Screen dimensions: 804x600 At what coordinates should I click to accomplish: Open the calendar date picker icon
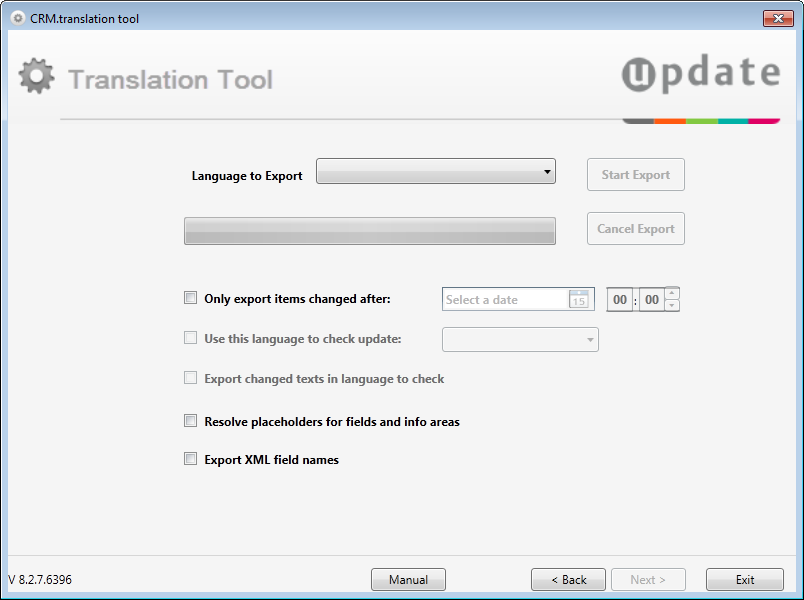578,299
